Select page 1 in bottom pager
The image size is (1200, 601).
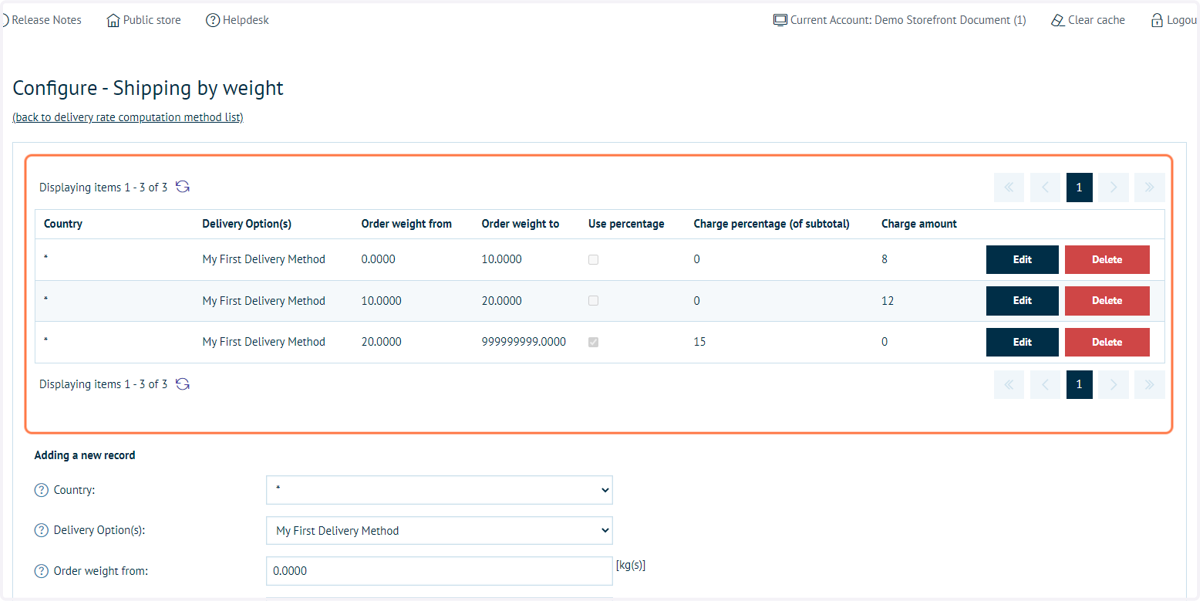[1079, 384]
